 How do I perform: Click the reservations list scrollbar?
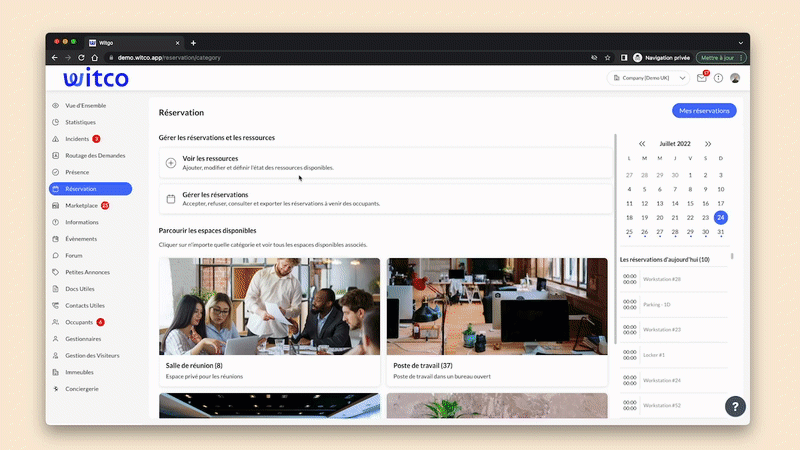(x=732, y=256)
